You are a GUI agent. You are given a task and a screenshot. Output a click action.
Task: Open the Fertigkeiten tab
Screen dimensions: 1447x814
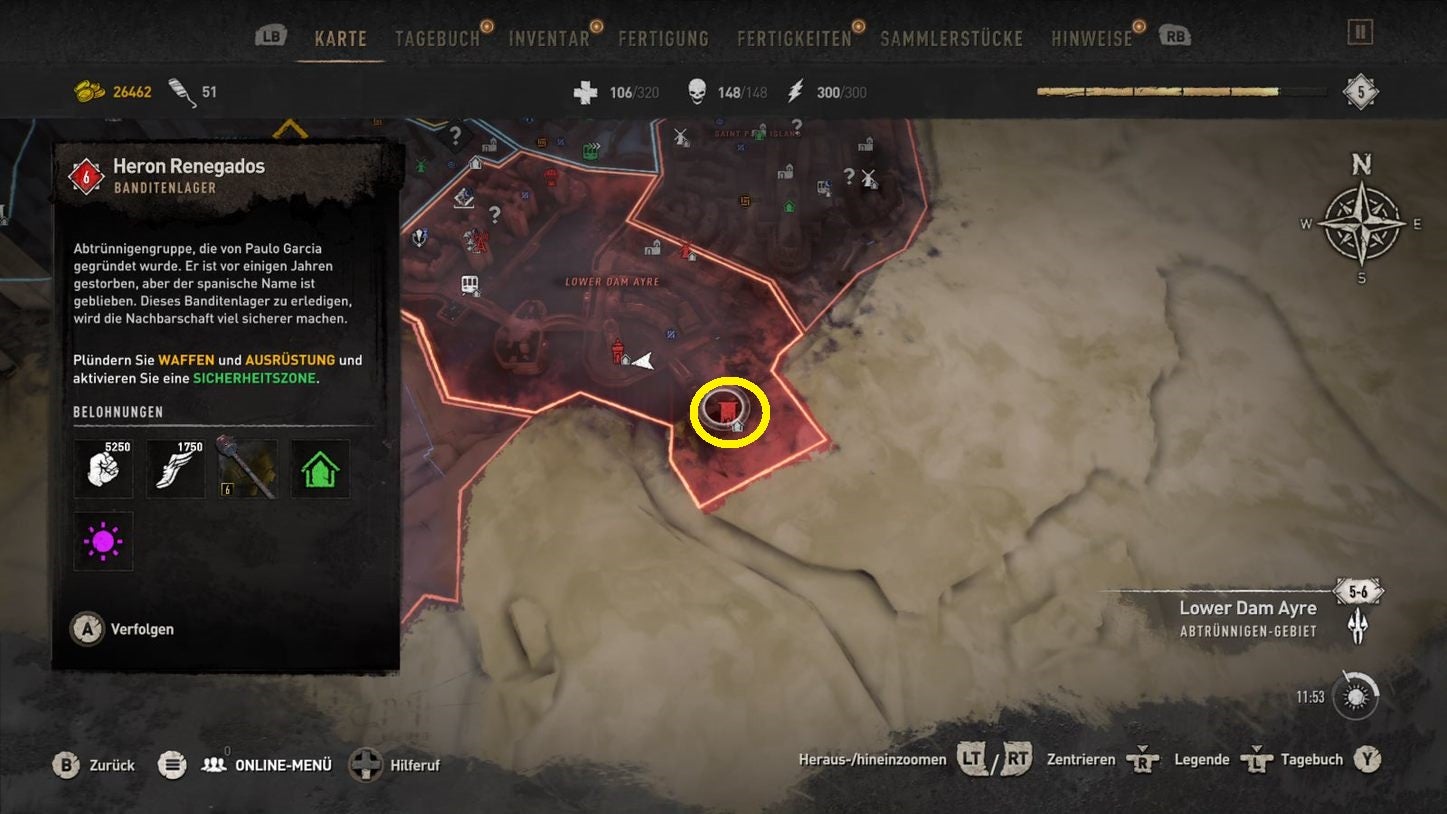794,38
